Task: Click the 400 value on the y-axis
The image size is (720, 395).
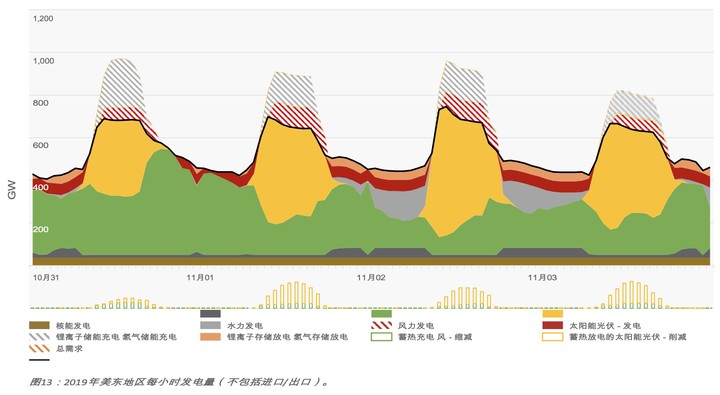Action: pos(40,187)
